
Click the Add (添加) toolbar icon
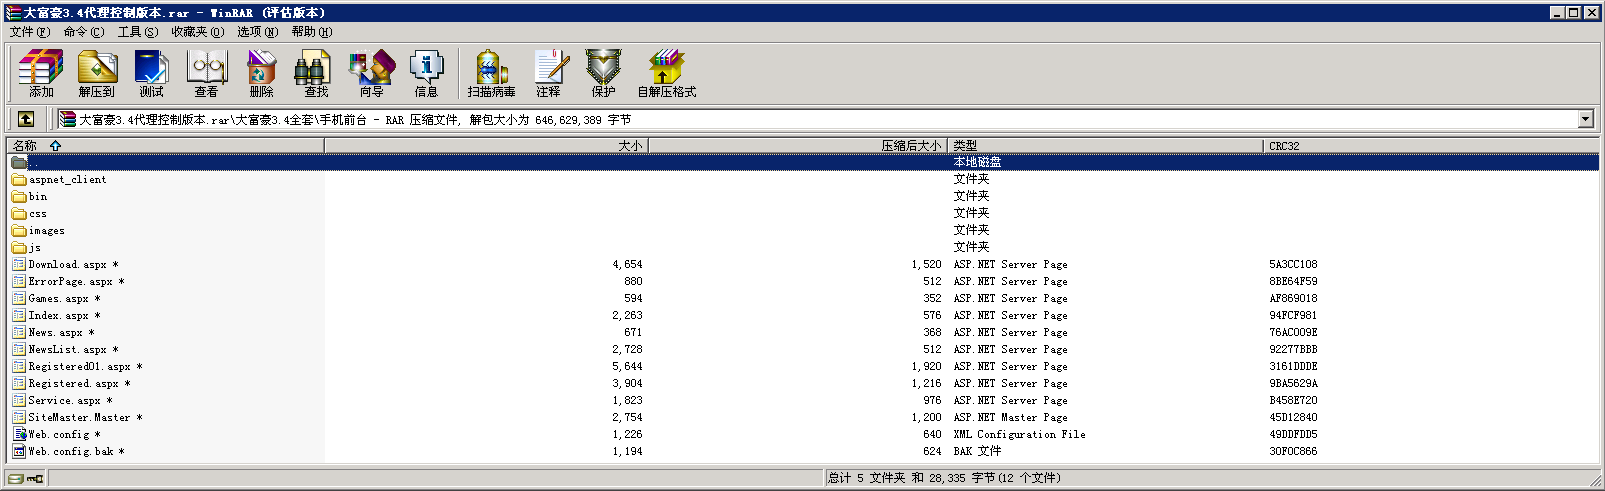click(41, 74)
